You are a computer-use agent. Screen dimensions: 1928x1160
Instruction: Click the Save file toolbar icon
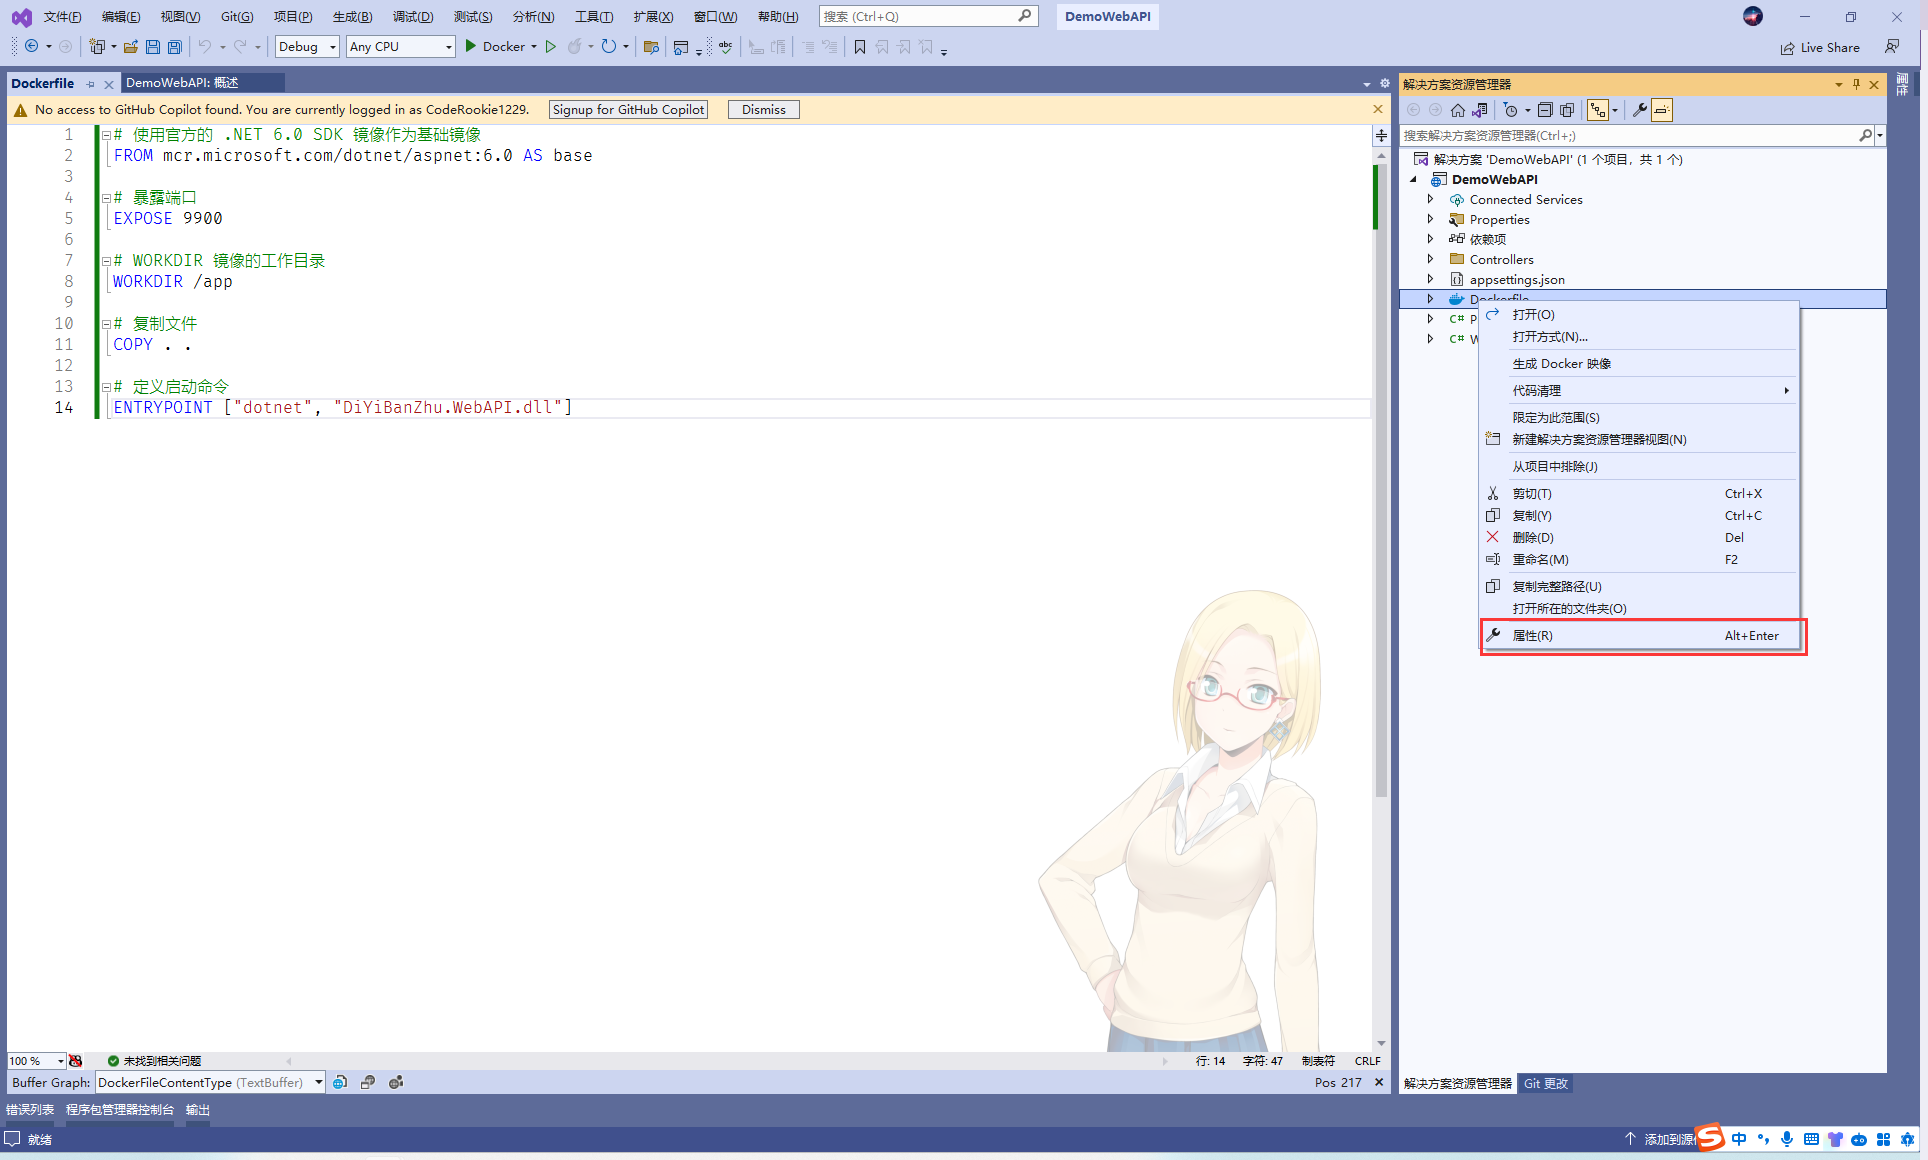tap(153, 47)
